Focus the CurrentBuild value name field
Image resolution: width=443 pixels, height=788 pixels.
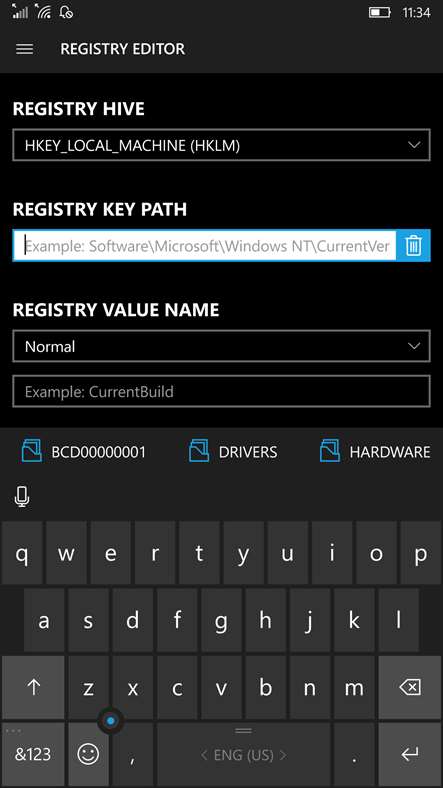[x=222, y=391]
